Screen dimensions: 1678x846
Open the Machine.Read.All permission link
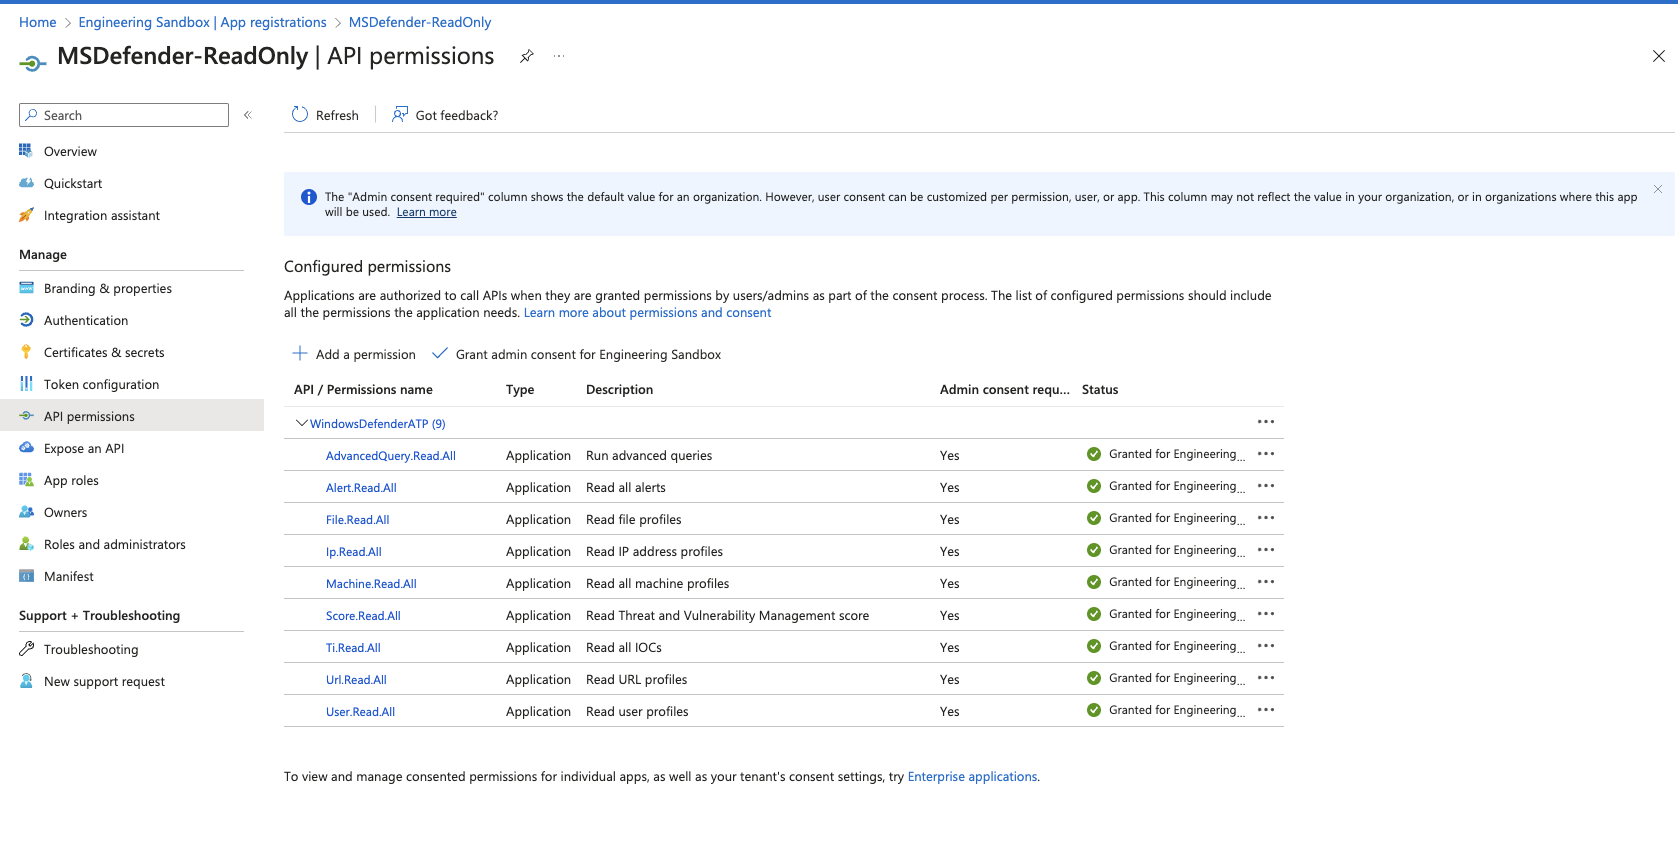[x=371, y=584]
